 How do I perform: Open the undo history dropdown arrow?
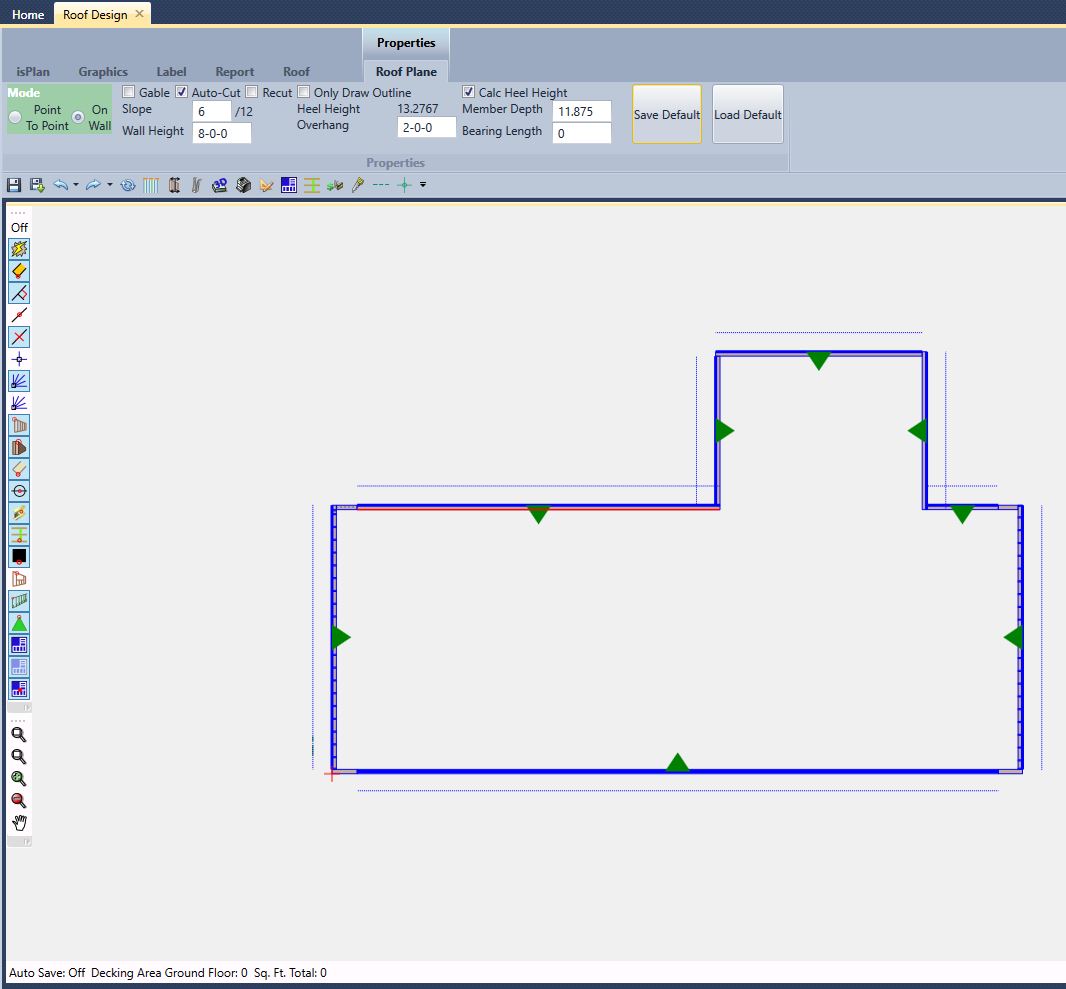76,185
